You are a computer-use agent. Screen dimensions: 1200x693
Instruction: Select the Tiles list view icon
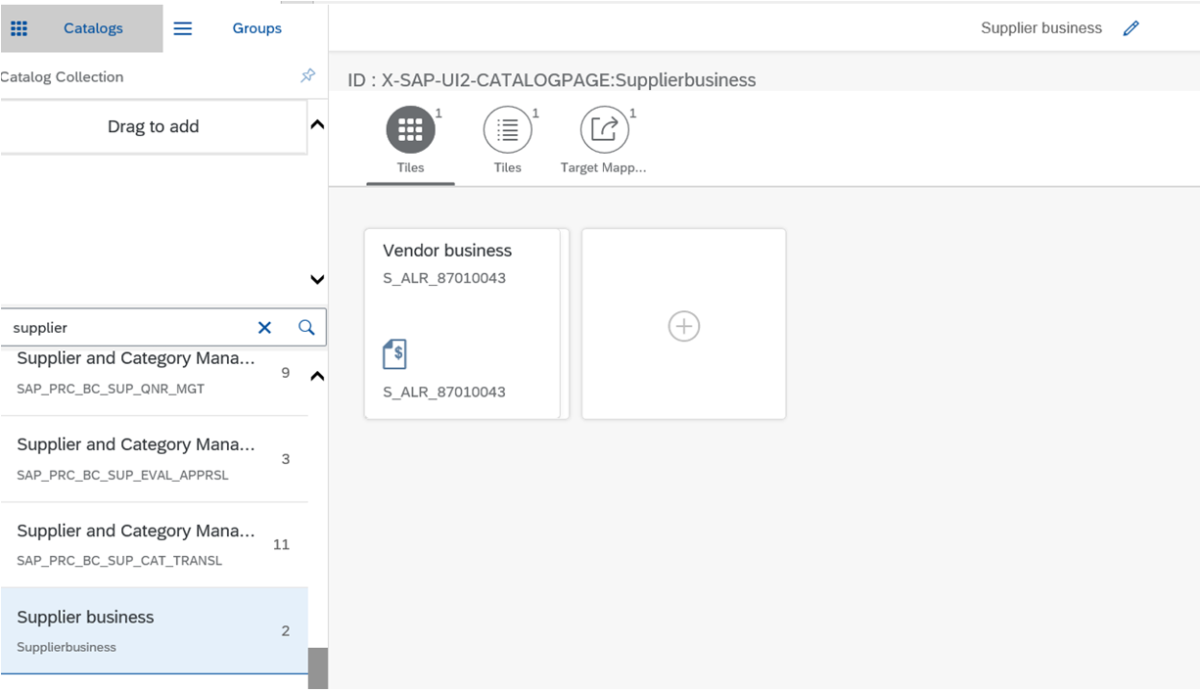pos(507,131)
